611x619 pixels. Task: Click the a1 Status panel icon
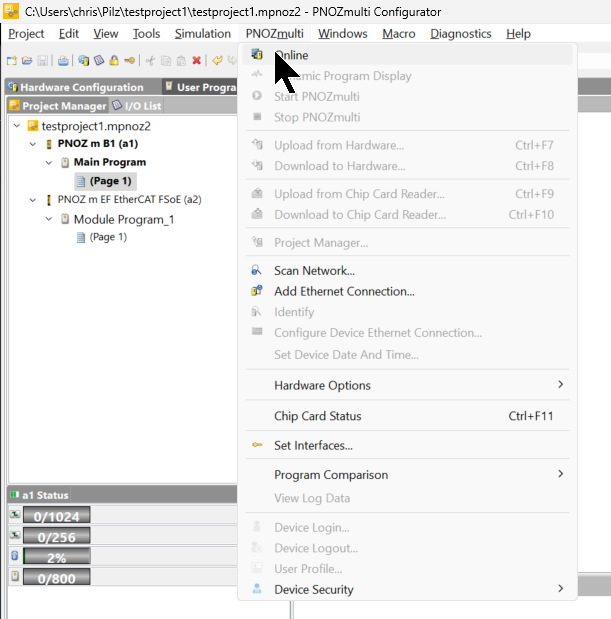pyautogui.click(x=15, y=494)
